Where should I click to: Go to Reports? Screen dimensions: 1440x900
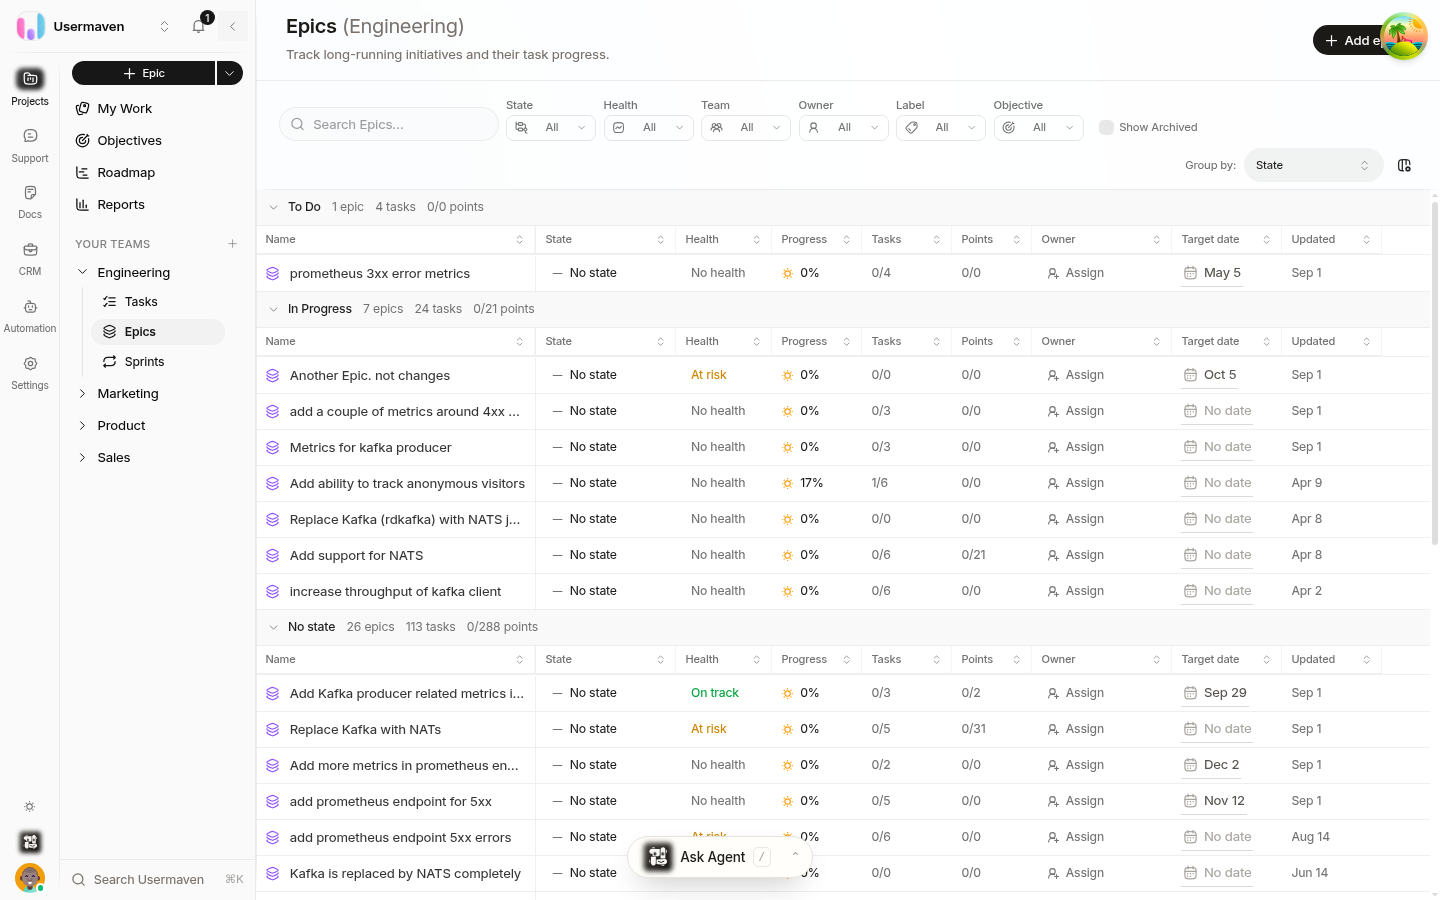121,205
